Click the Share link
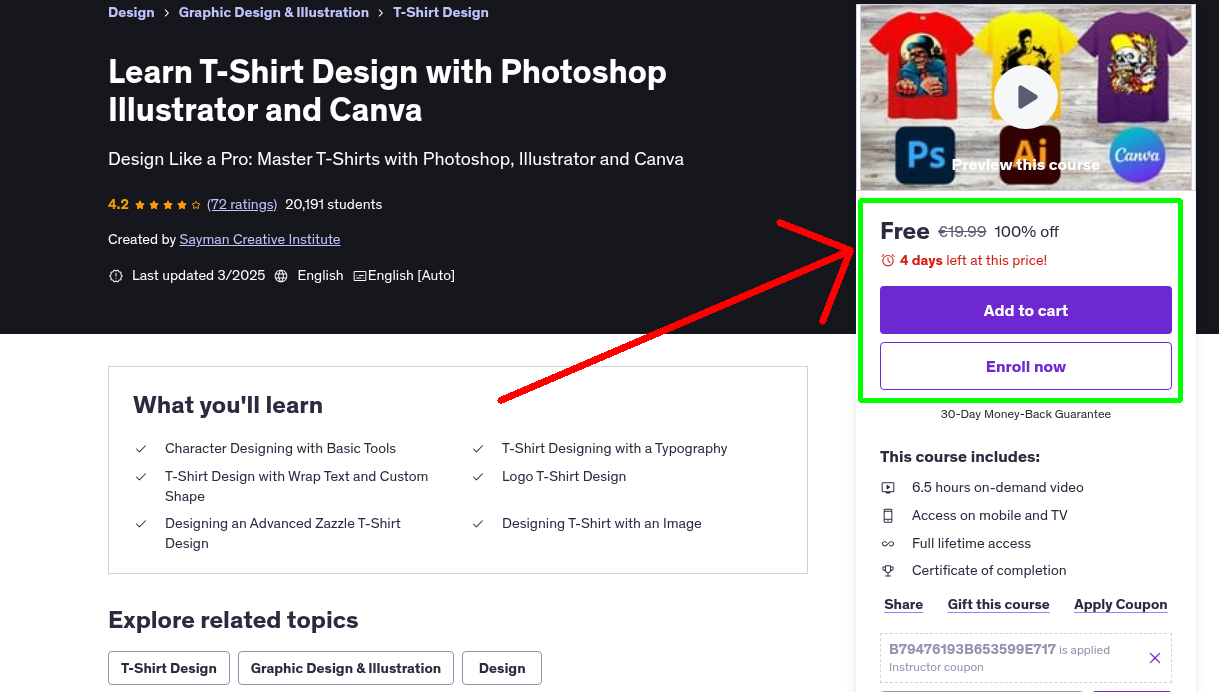 904,605
